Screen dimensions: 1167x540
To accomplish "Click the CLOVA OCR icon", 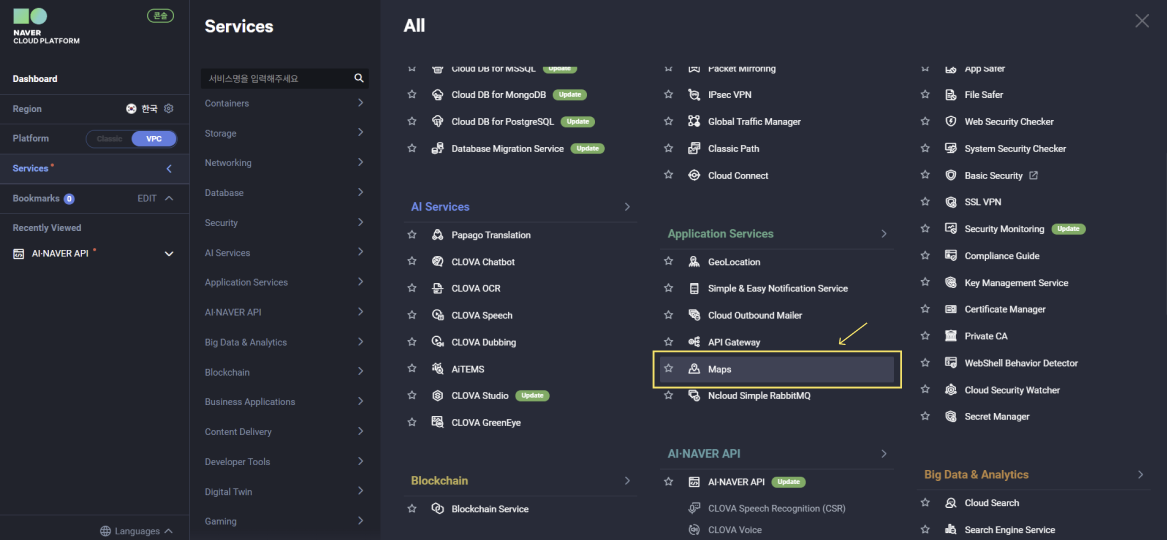I will click(438, 289).
